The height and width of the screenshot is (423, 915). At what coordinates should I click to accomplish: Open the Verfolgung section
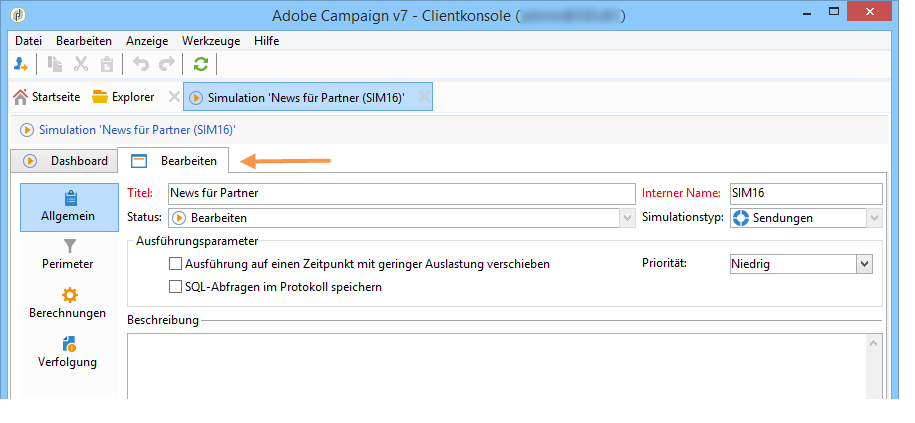click(69, 352)
